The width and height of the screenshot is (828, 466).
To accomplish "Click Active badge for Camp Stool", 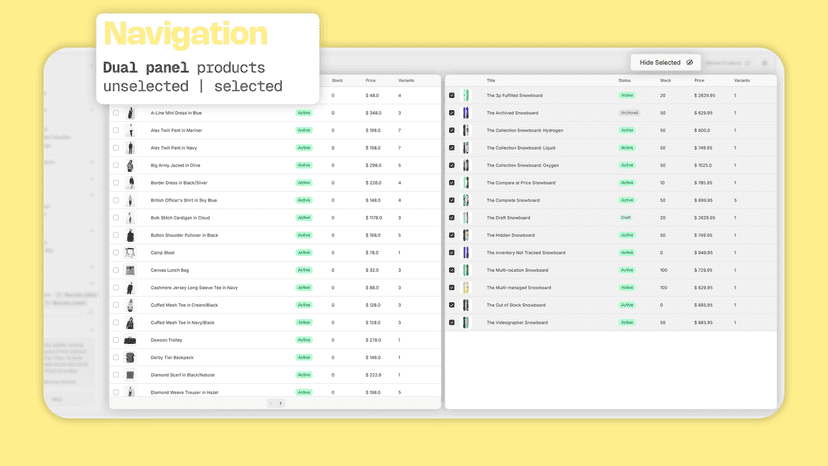I will click(304, 253).
